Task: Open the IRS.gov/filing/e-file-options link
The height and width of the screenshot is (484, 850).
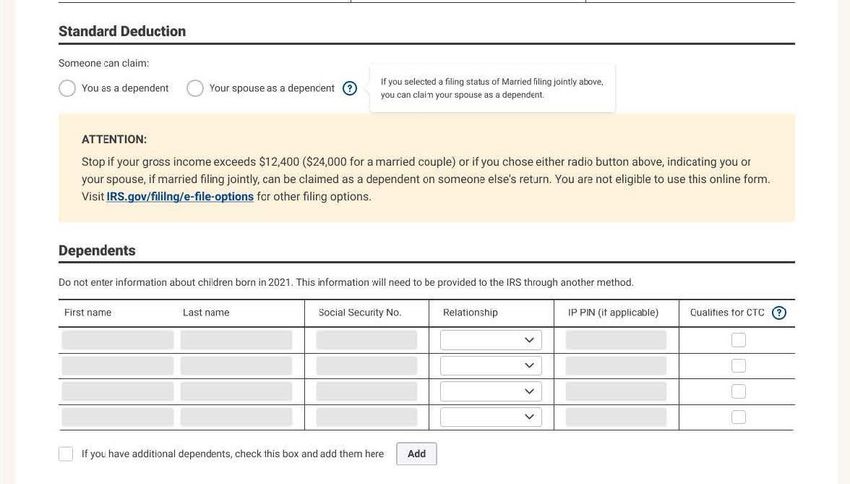Action: tap(180, 197)
